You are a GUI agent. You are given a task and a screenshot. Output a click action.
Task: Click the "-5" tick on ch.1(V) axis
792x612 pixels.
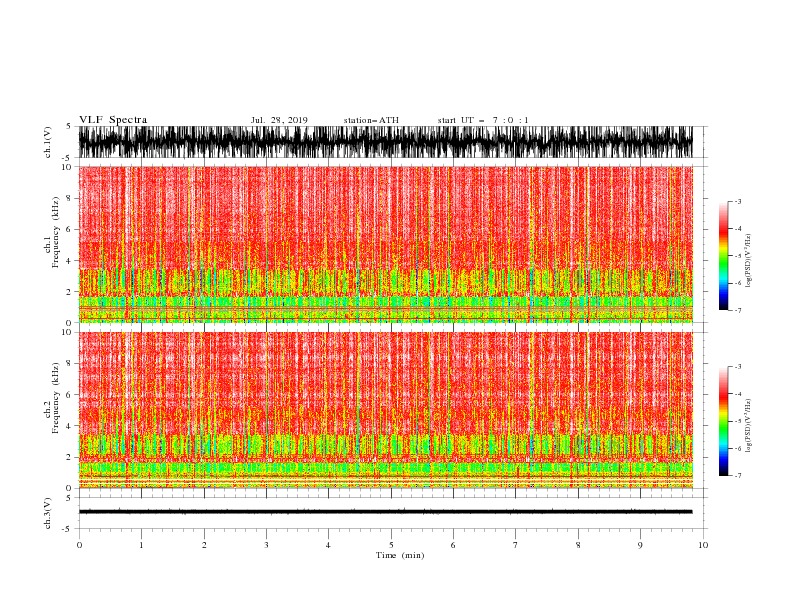click(x=67, y=158)
